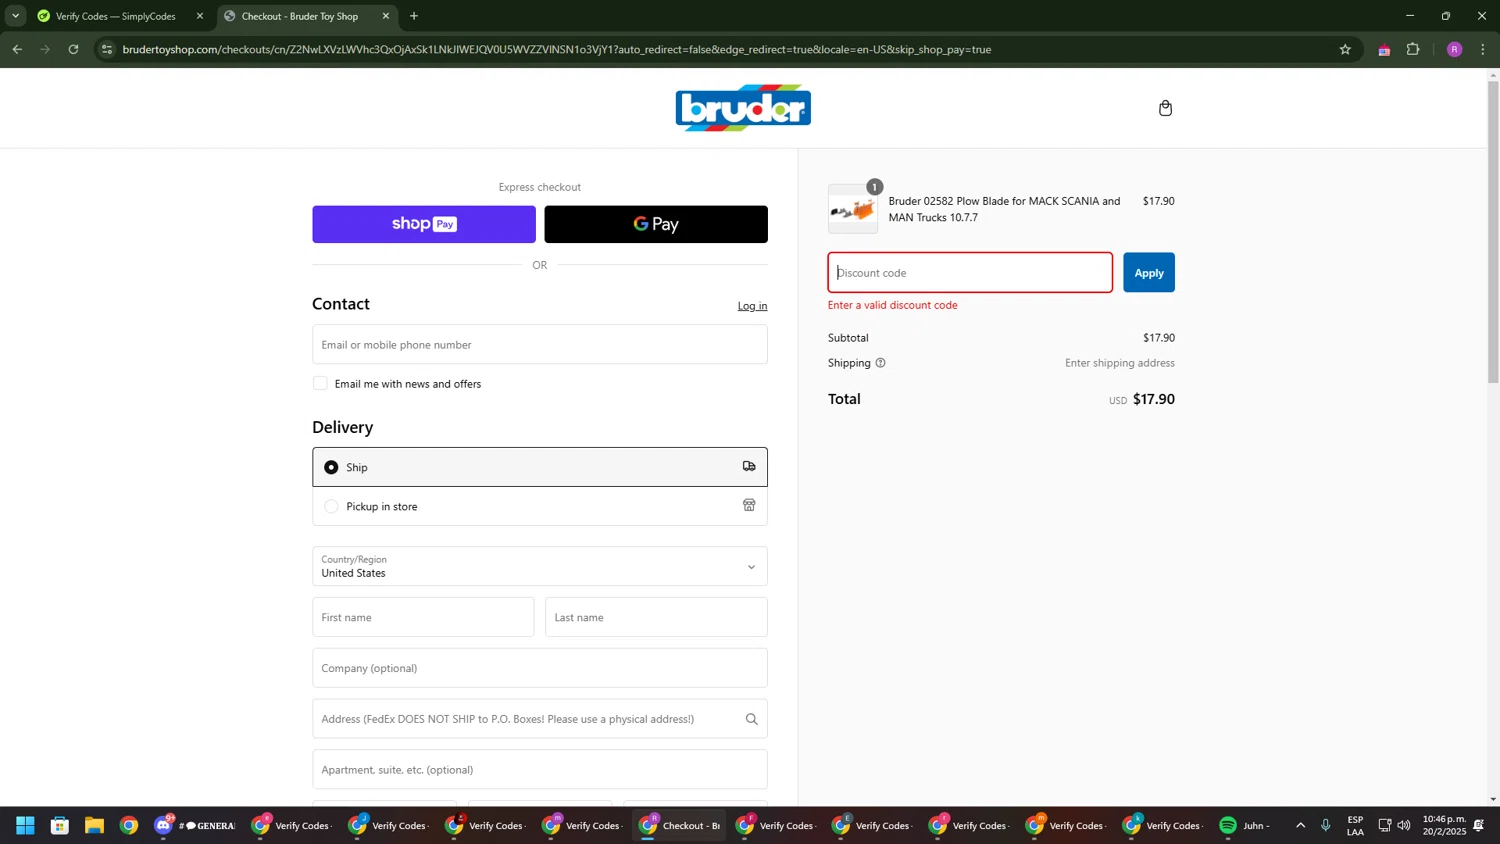Viewport: 1500px width, 844px height.
Task: Open the shopping cart bag icon
Action: 1165,108
